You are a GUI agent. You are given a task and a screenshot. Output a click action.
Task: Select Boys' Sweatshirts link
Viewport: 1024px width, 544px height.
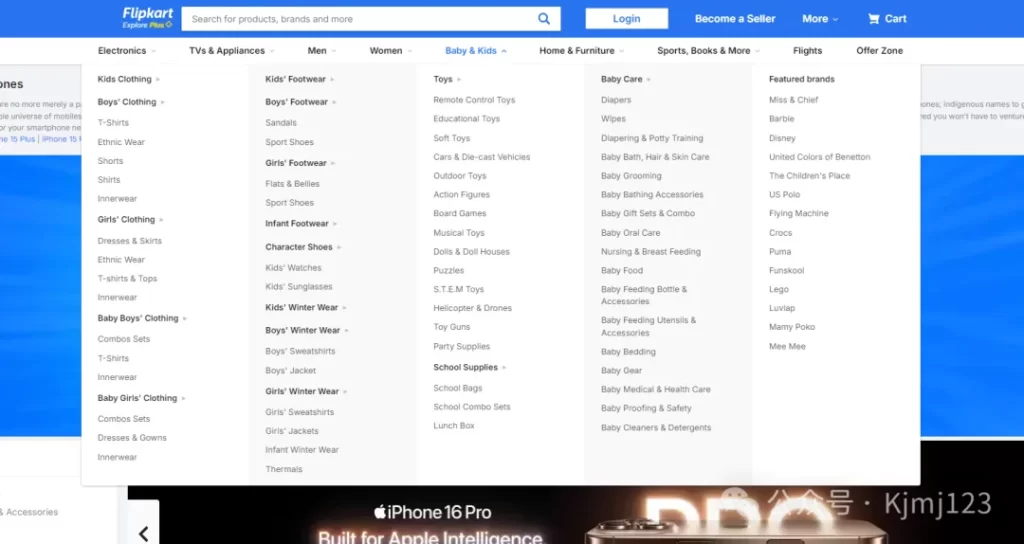tap(300, 351)
